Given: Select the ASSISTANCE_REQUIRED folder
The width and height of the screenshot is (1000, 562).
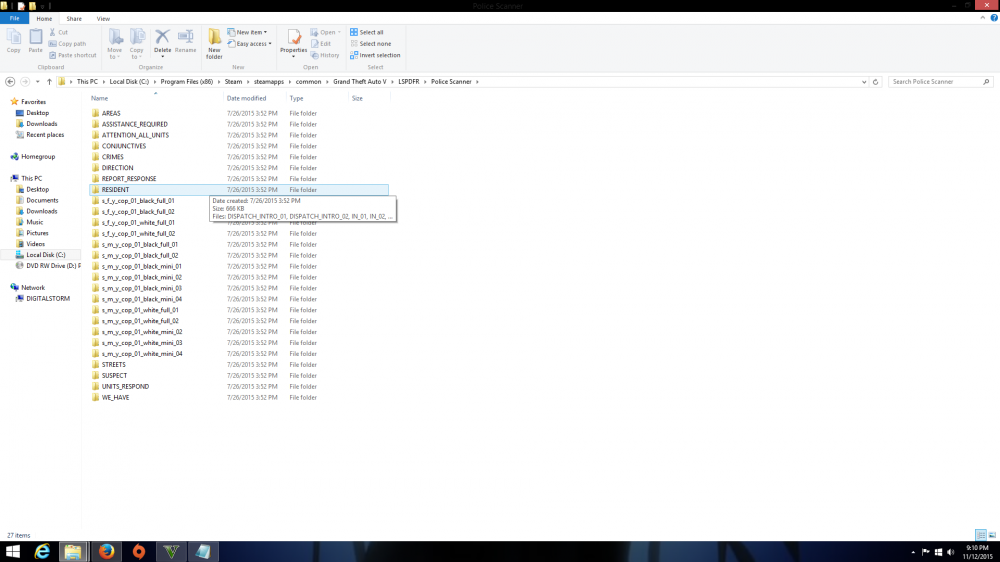Looking at the screenshot, I should pos(135,124).
